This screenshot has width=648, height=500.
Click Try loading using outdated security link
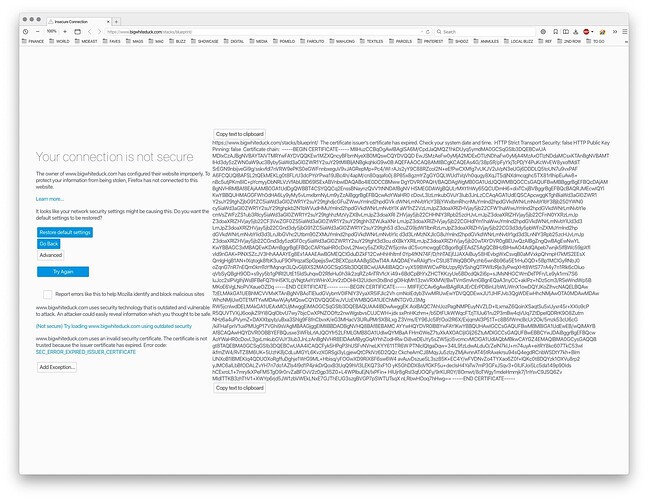coord(114,326)
